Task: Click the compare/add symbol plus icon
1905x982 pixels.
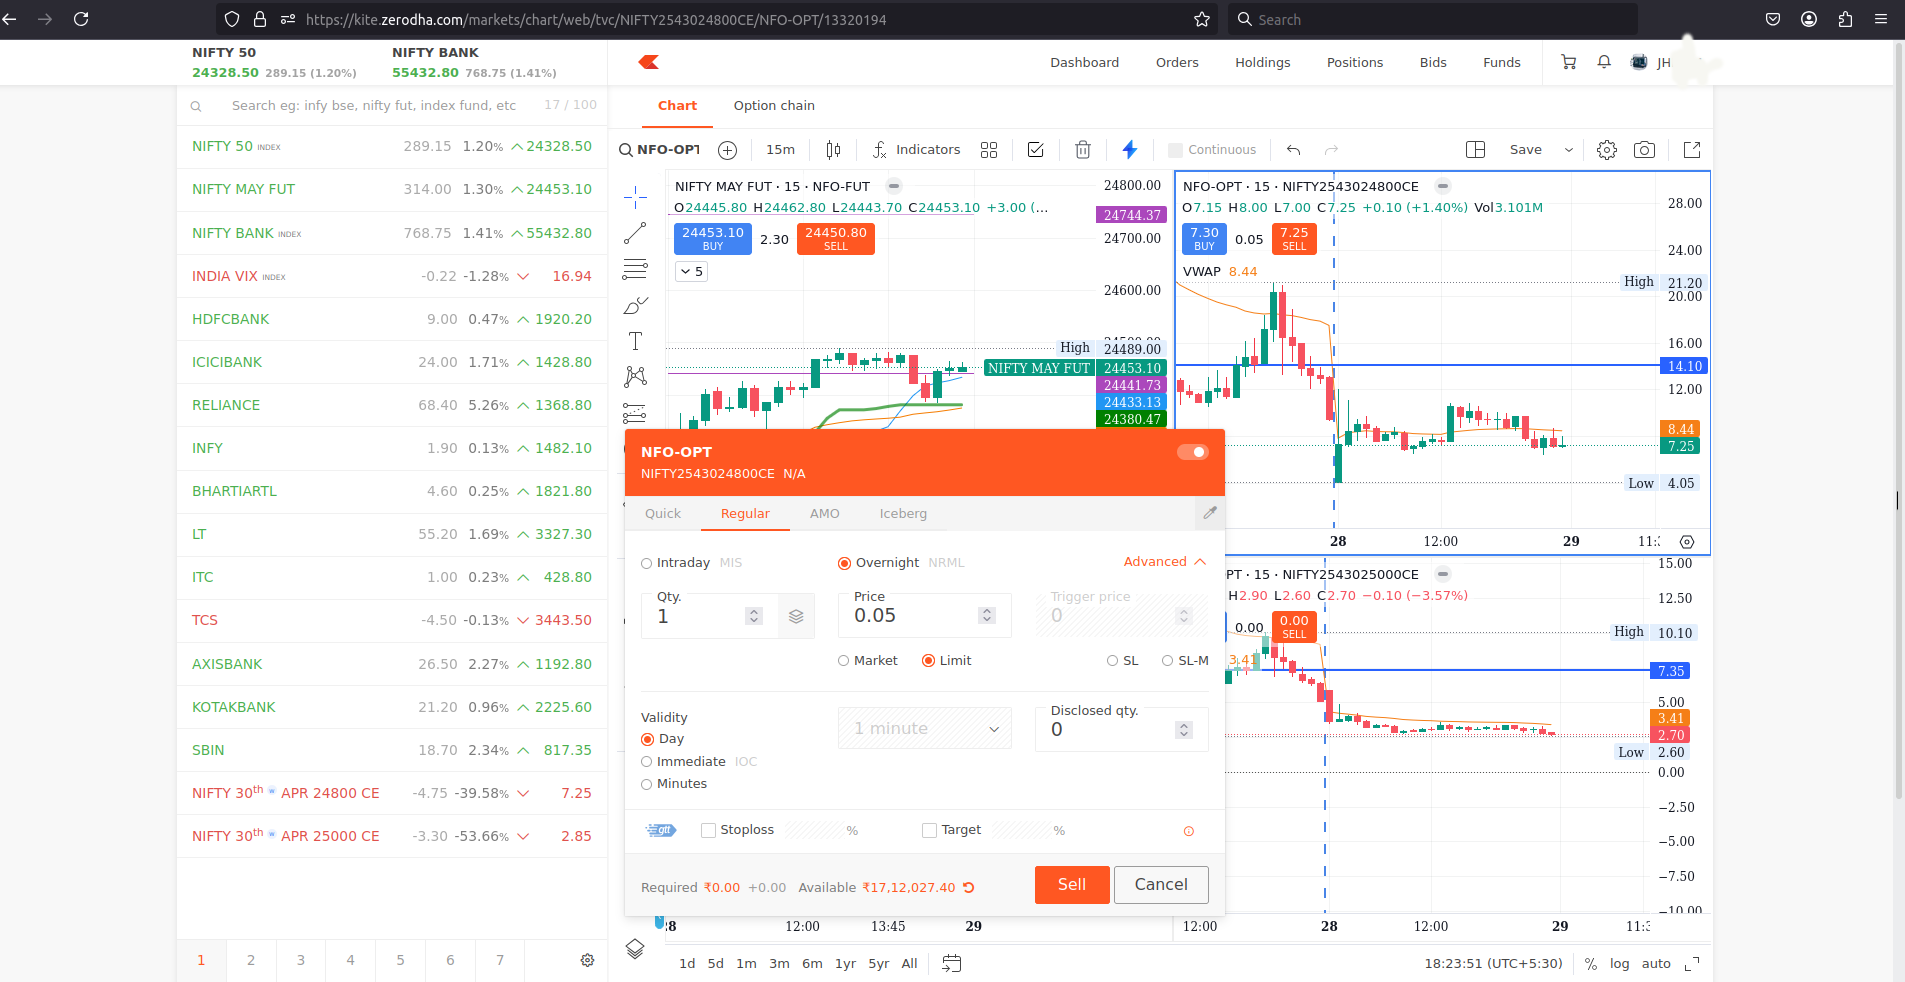Action: point(728,150)
